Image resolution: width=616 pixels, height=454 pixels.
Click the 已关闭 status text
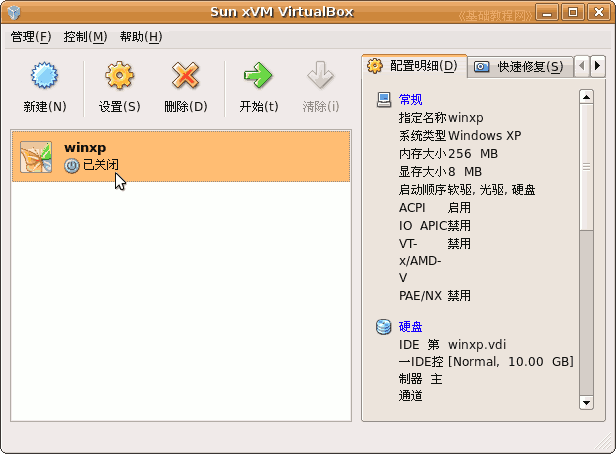(101, 165)
